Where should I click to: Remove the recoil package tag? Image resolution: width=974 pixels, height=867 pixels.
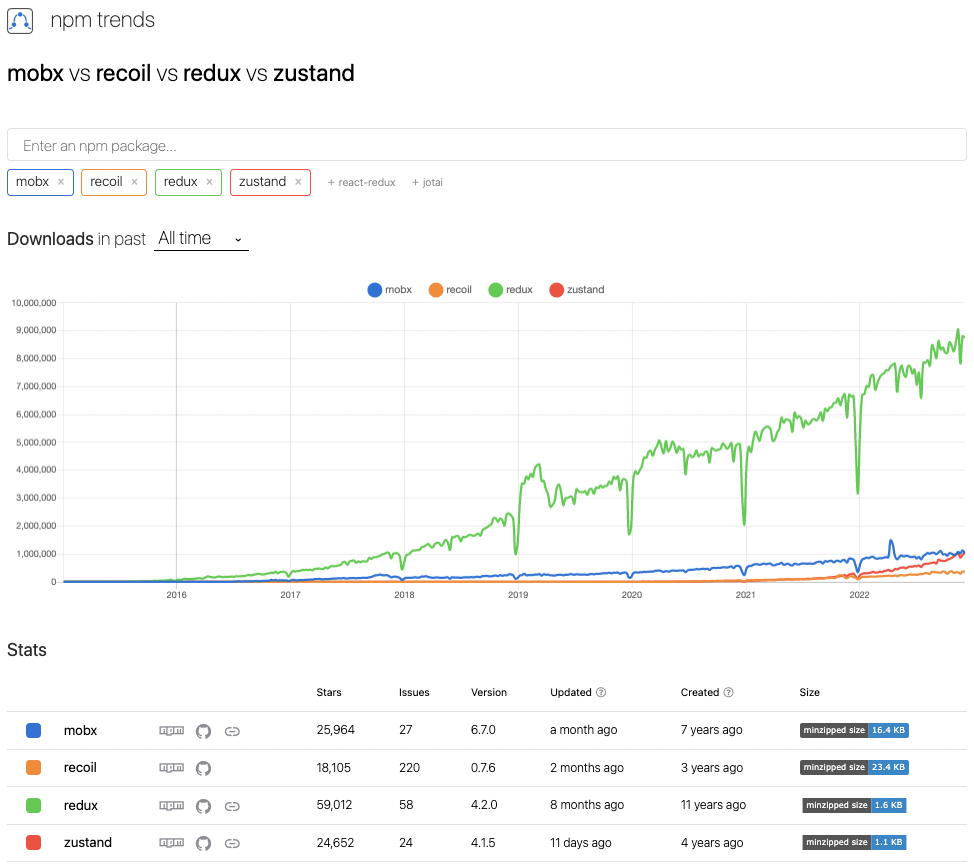[134, 182]
